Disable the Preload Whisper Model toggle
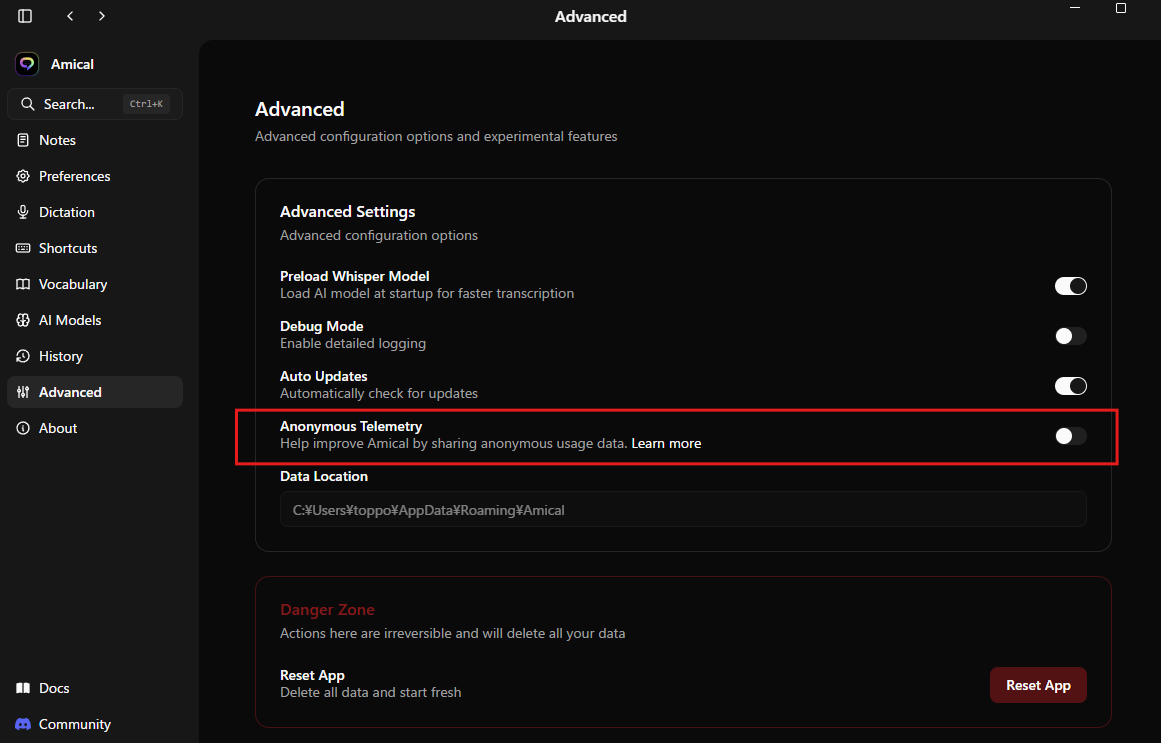 [1070, 286]
